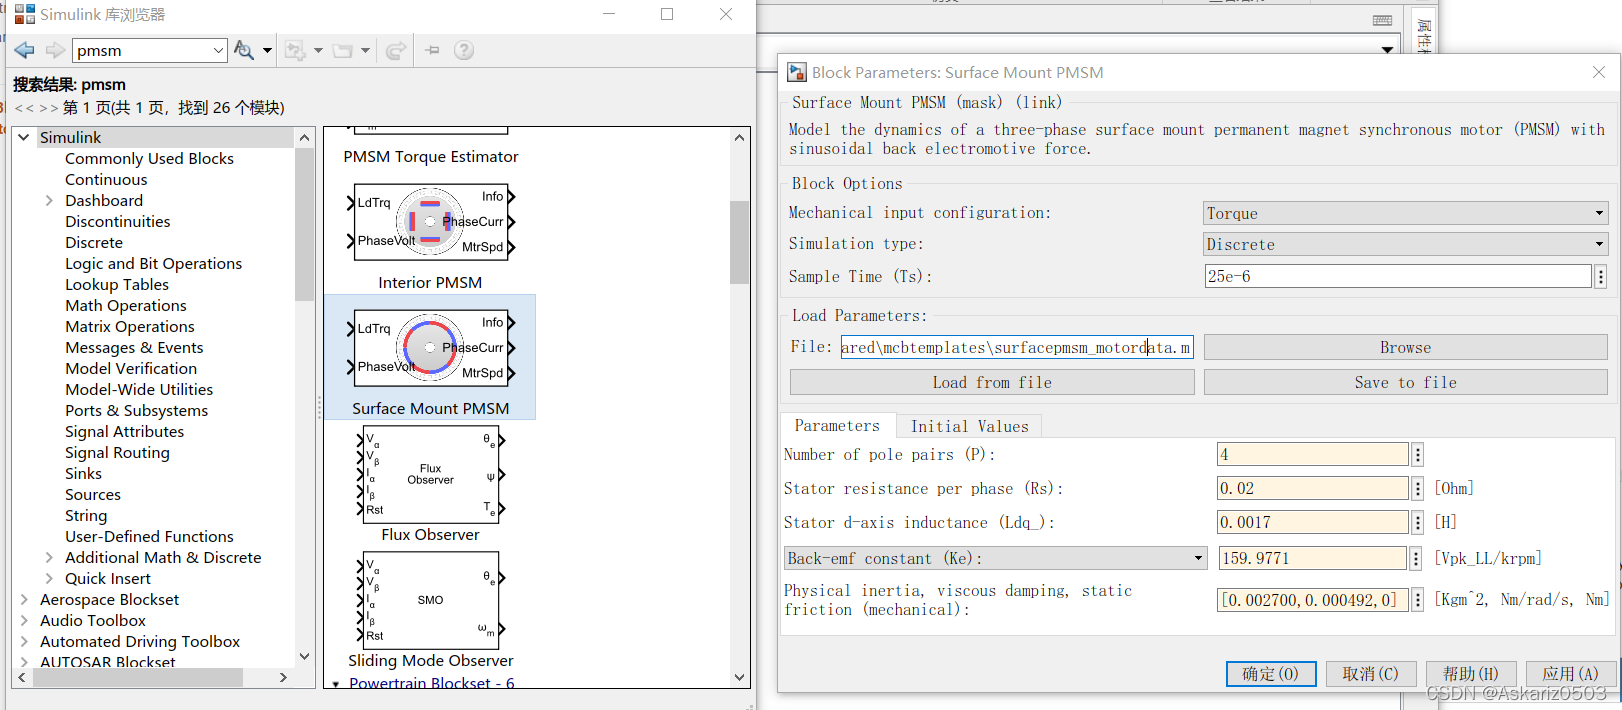The height and width of the screenshot is (710, 1622).
Task: Expand the Aerospace Blockset library
Action: (24, 599)
